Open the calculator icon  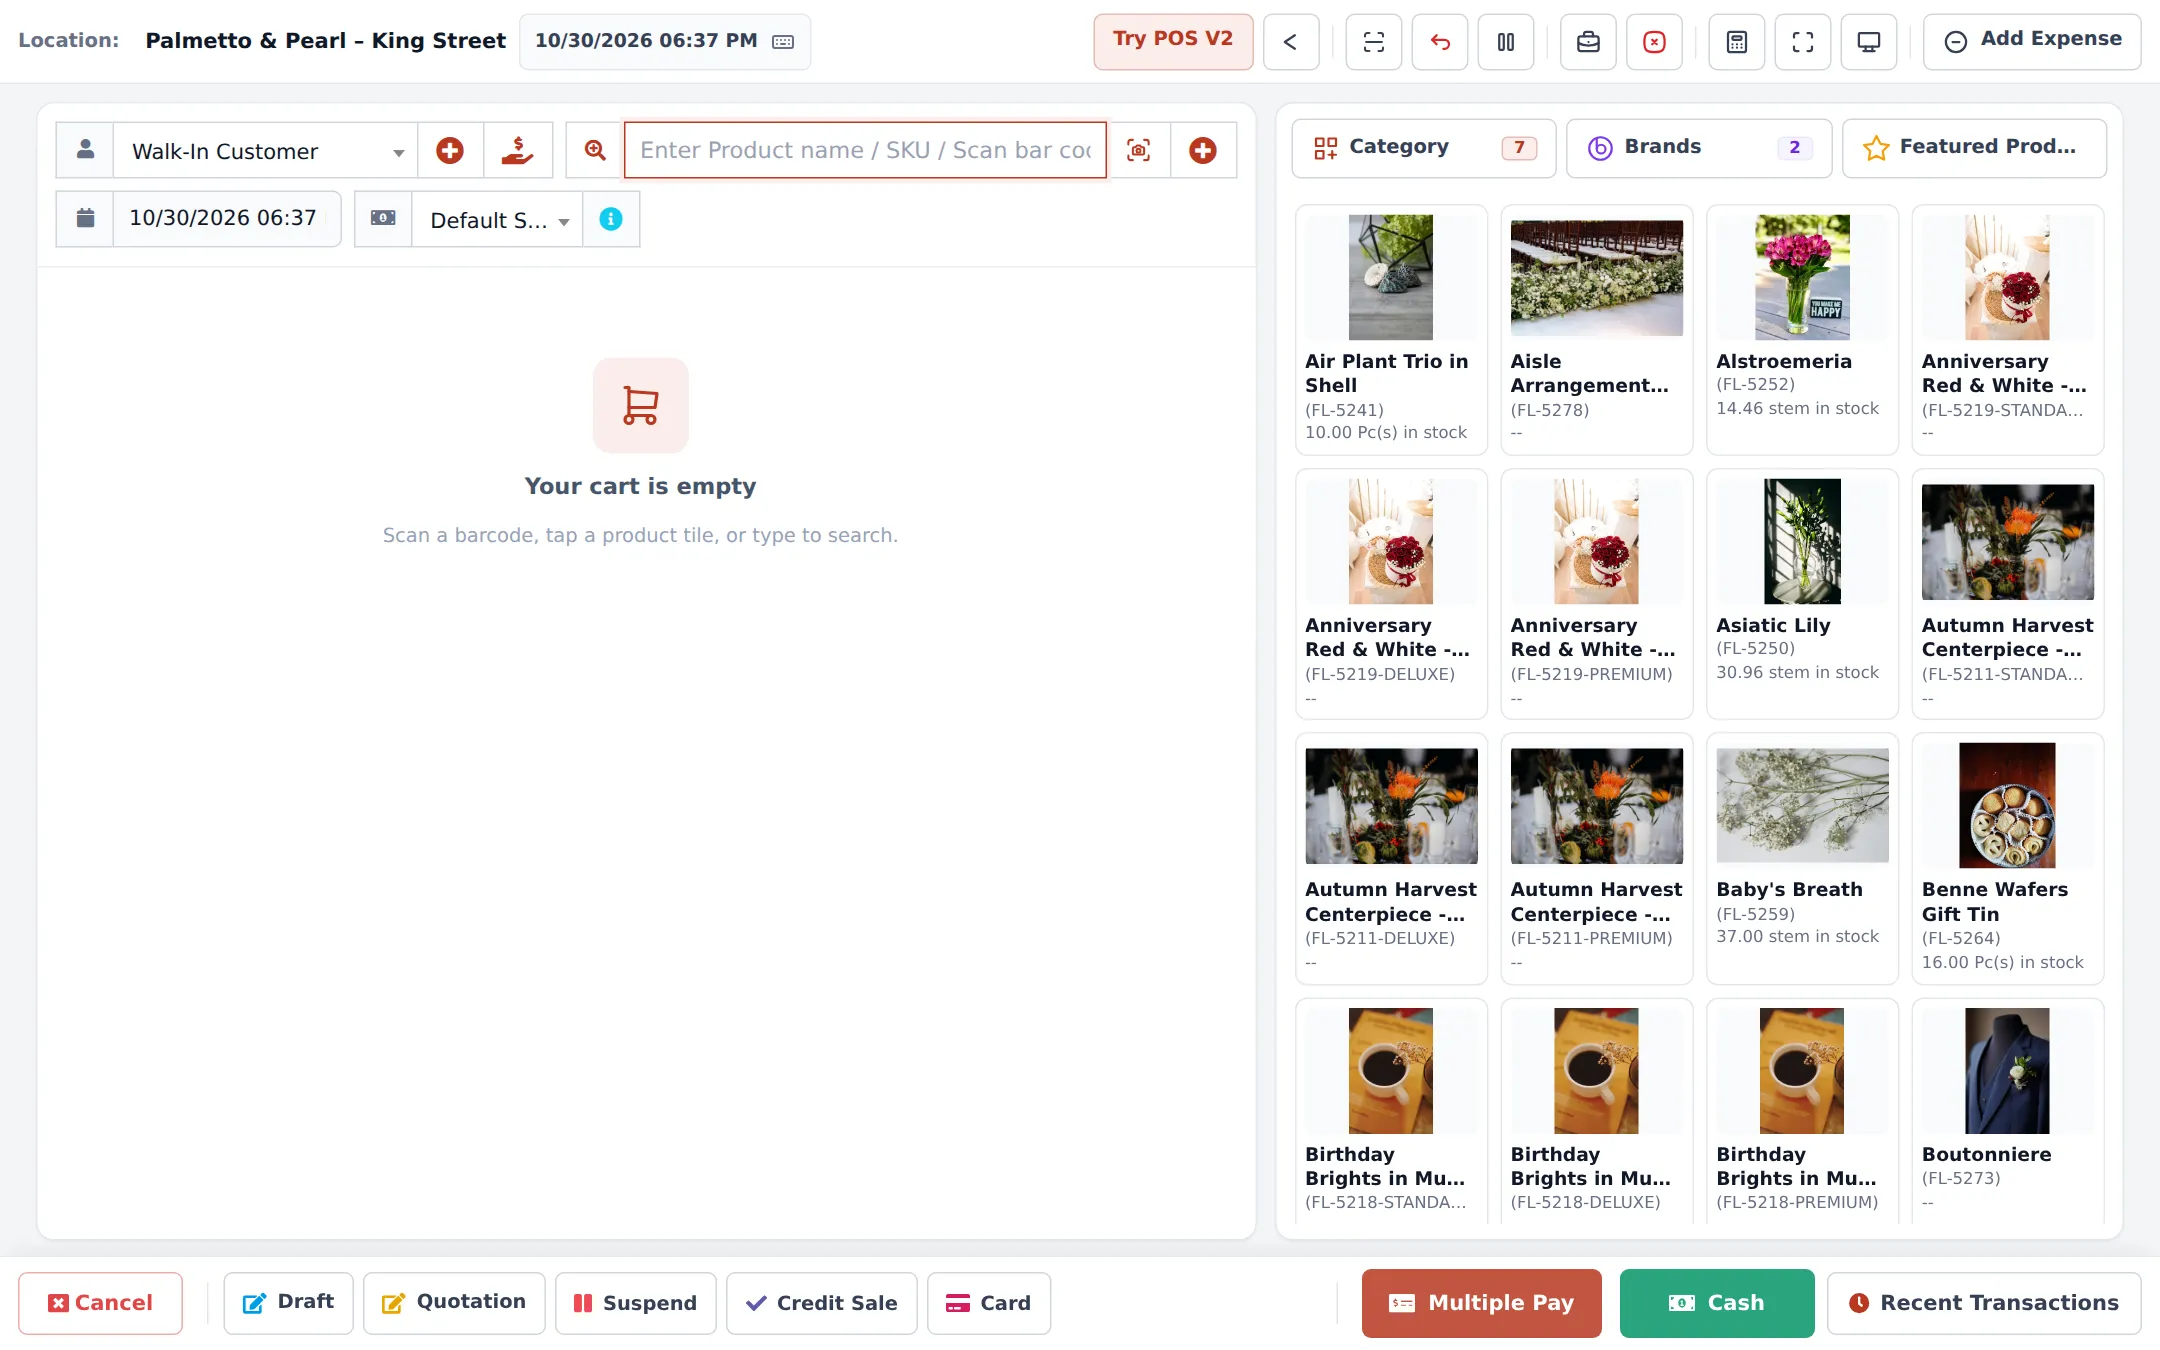1736,42
